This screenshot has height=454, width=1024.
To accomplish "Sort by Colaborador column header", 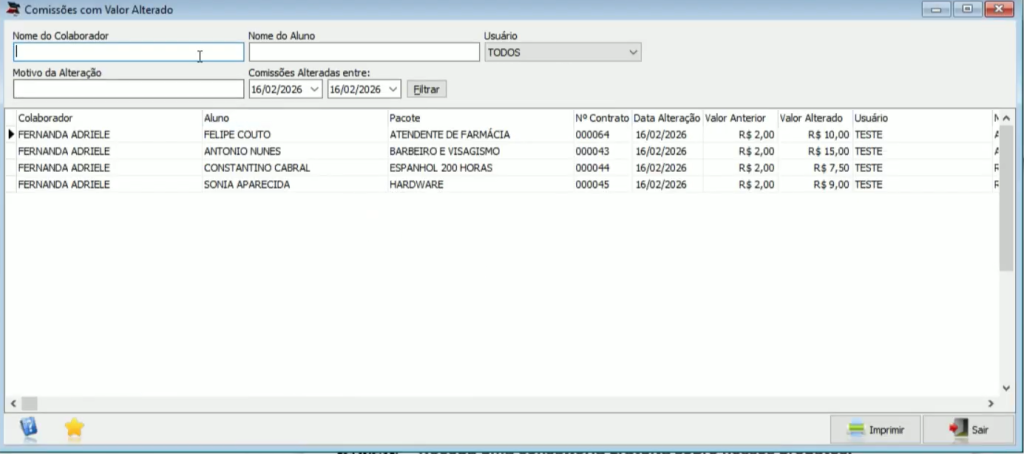I will pos(109,118).
